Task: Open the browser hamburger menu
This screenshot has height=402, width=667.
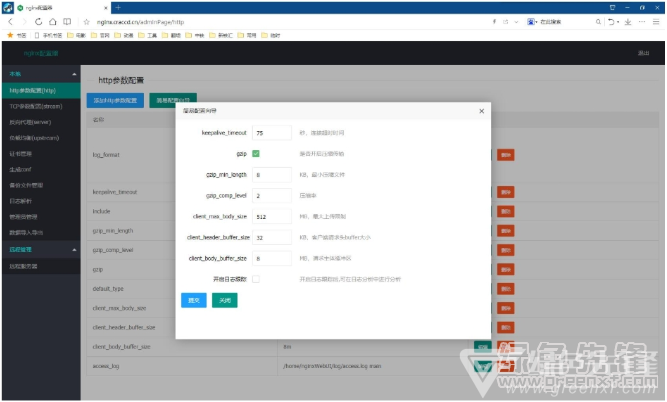Action: click(656, 22)
